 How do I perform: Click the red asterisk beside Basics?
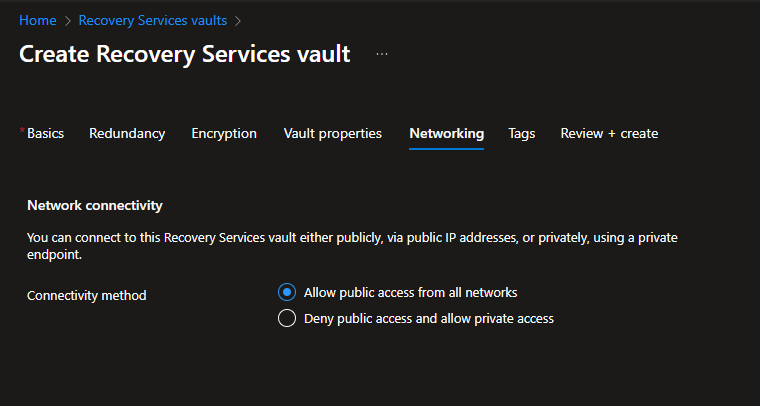pos(22,130)
